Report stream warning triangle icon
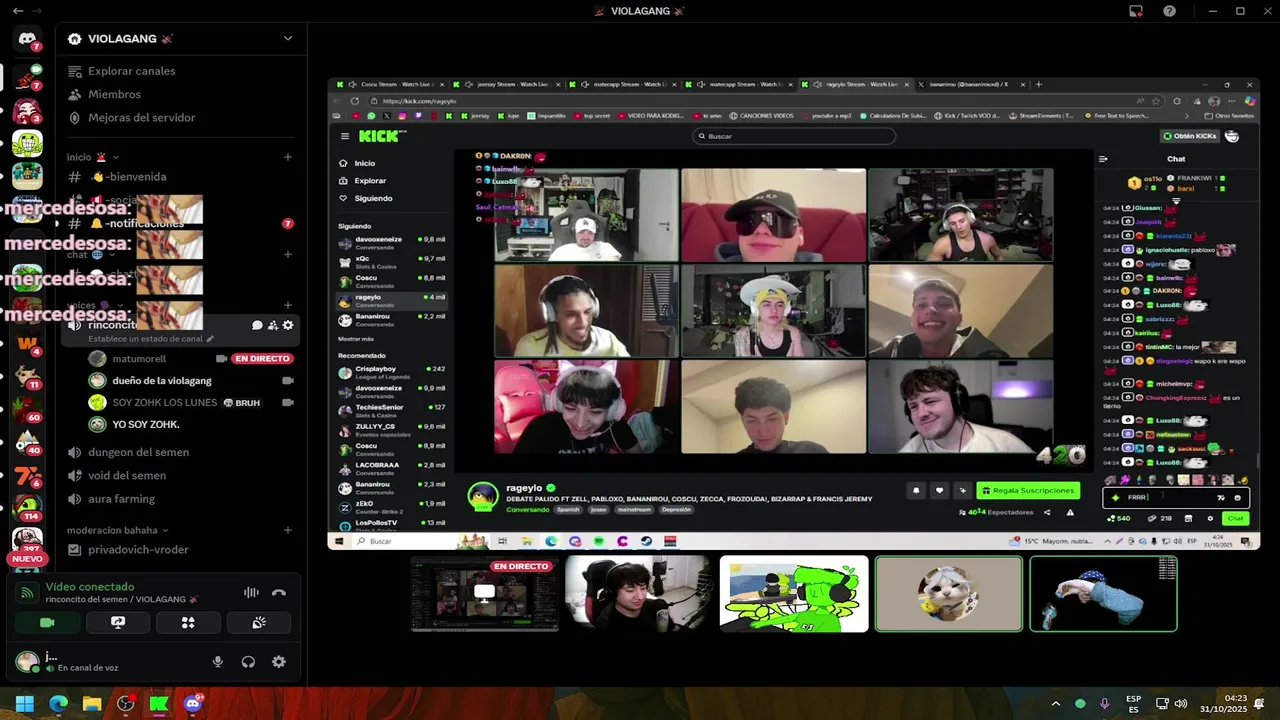The image size is (1280, 720). click(1070, 513)
